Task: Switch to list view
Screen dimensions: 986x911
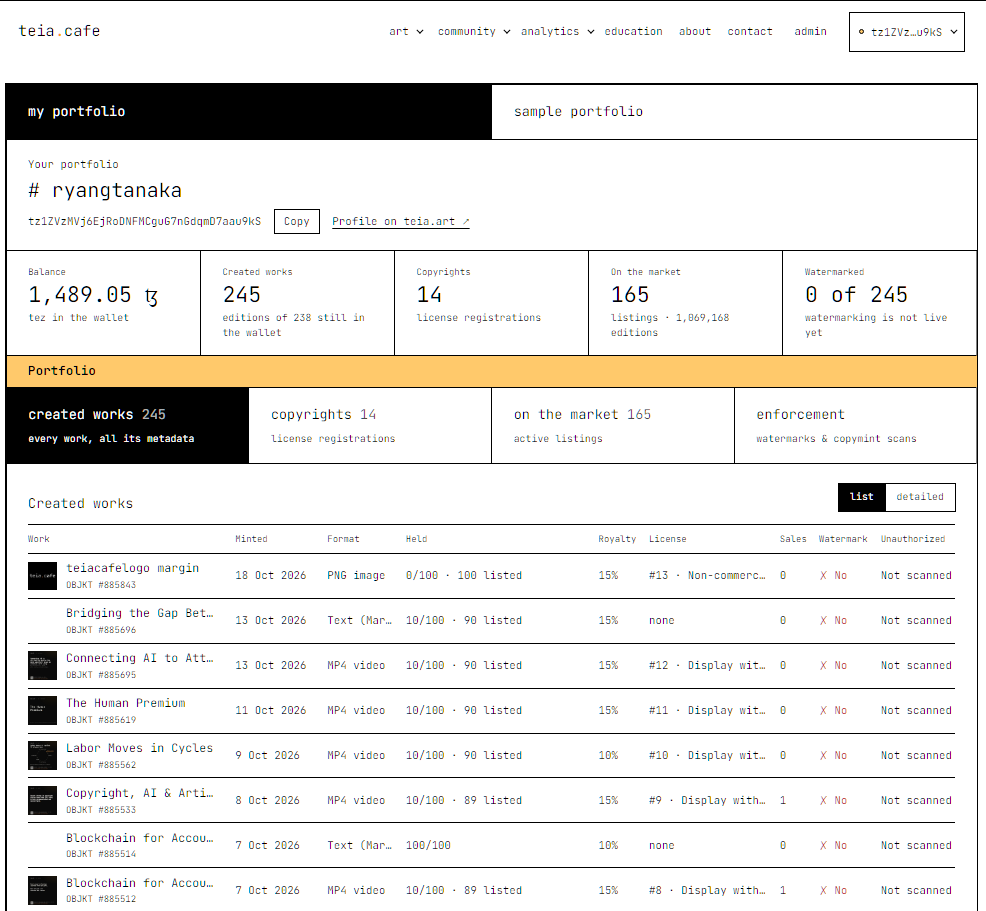Action: click(x=861, y=497)
